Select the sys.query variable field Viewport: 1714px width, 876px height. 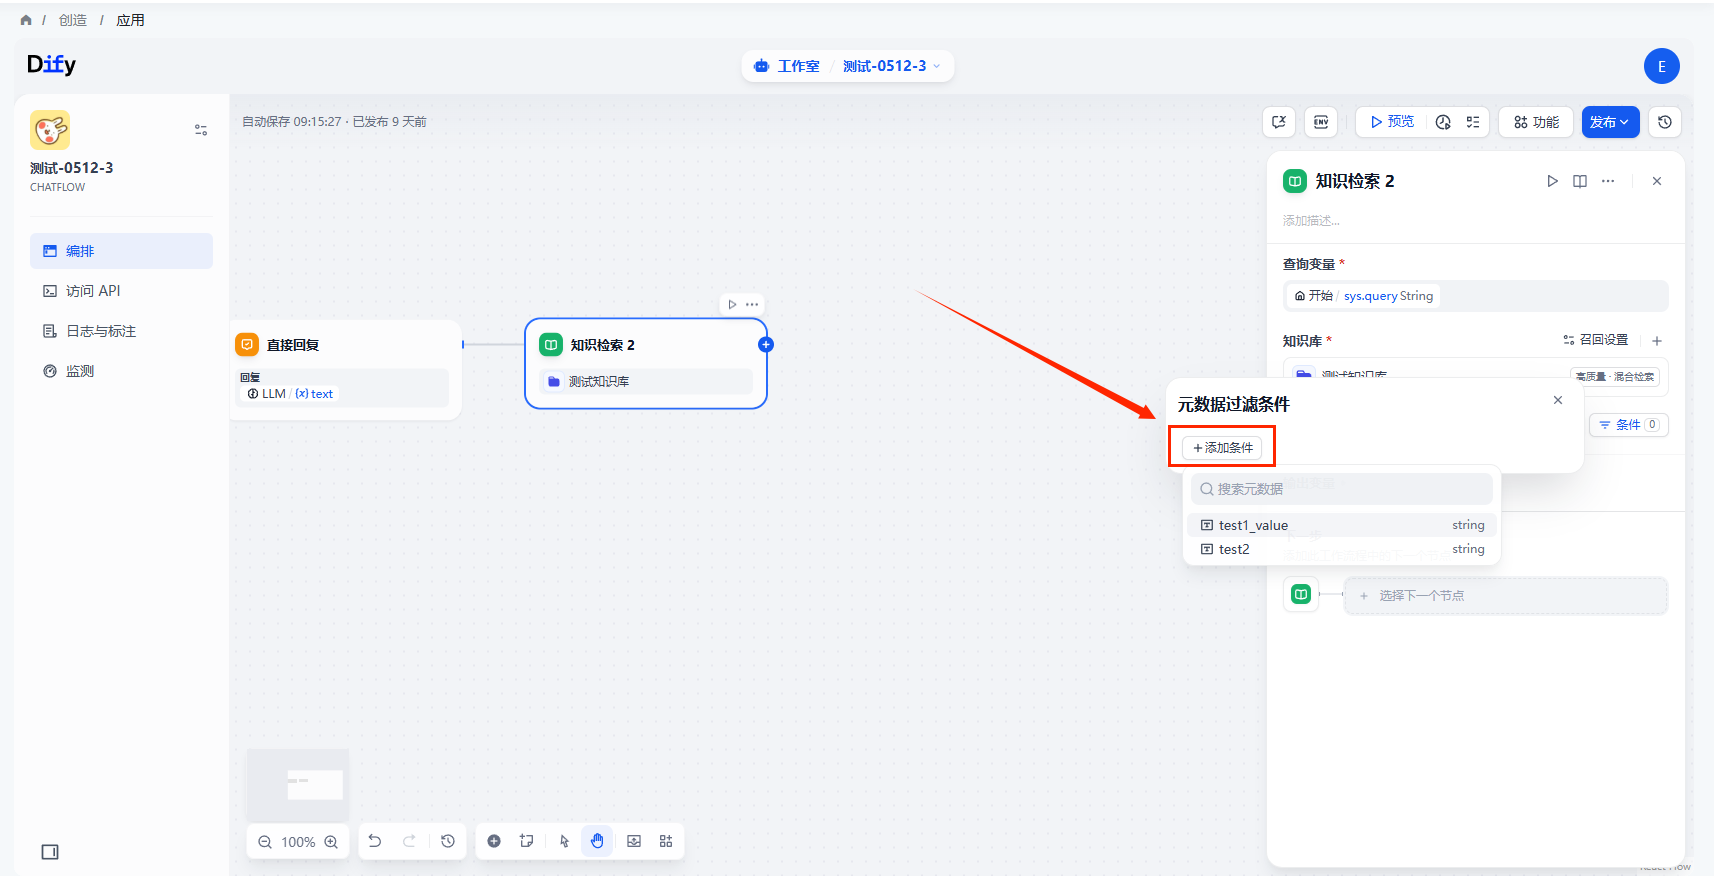[1476, 296]
